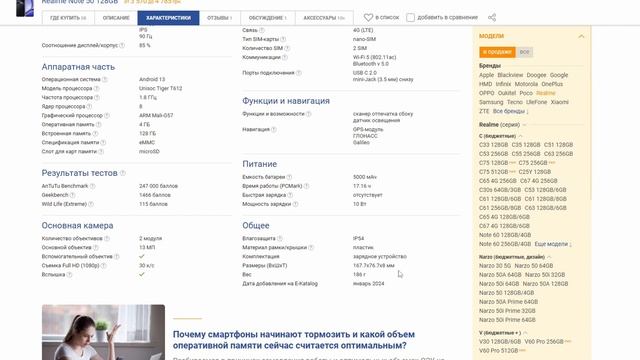Collapse the Narzo (бюджетные, дизайн) group
The height and width of the screenshot is (360, 640).
click(549, 257)
